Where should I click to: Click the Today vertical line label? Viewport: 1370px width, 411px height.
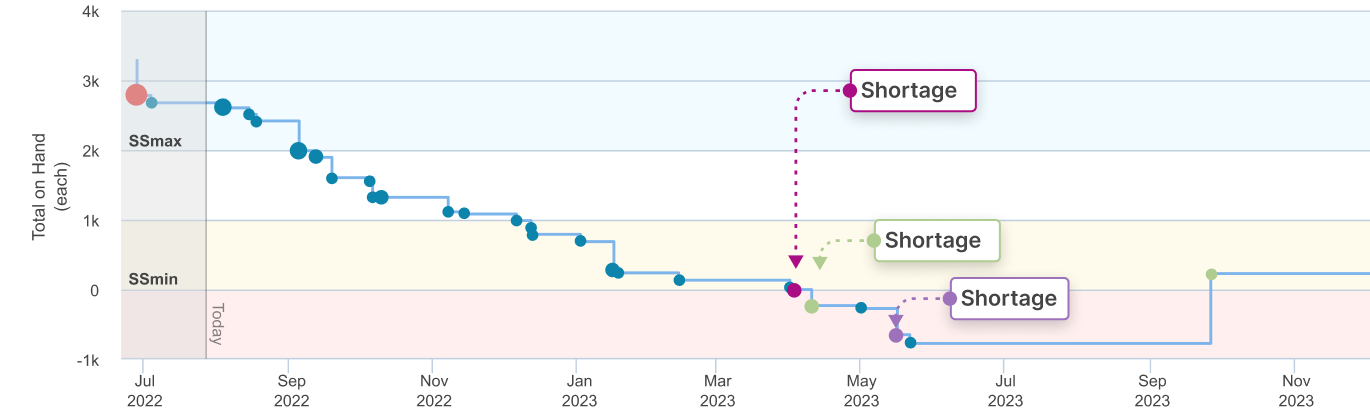tap(217, 323)
